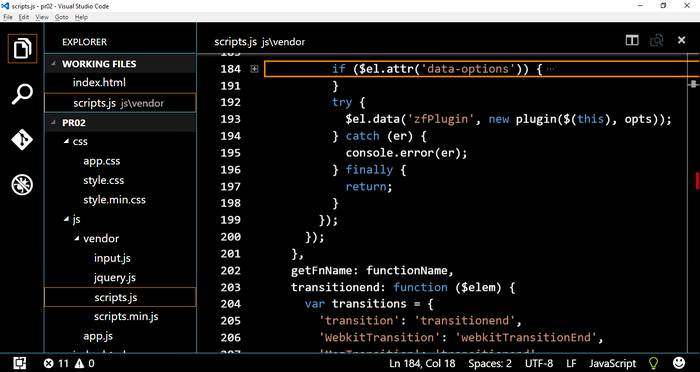
Task: Change indentation via Spaces: 2
Action: [x=490, y=363]
